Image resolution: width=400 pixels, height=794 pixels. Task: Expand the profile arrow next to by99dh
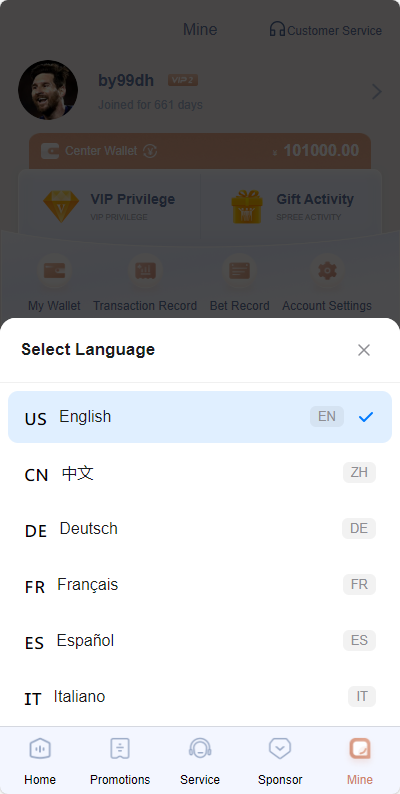[377, 92]
